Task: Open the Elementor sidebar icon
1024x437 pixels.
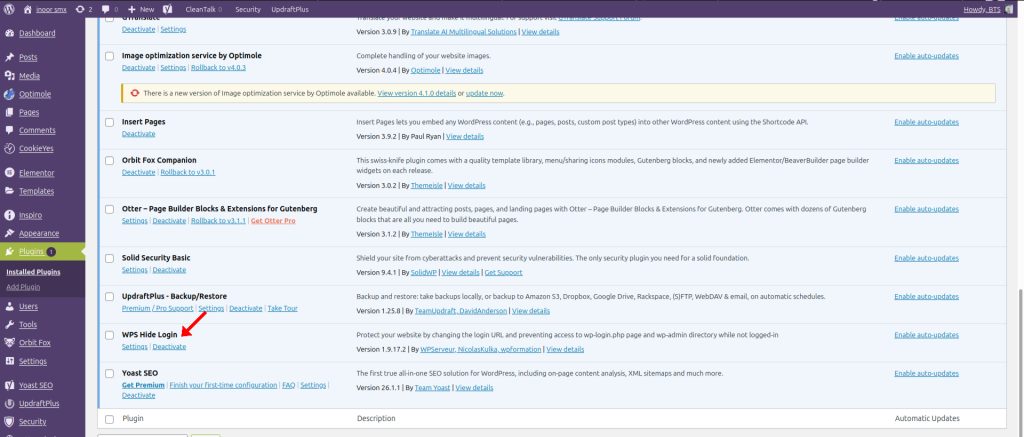Action: click(x=9, y=172)
